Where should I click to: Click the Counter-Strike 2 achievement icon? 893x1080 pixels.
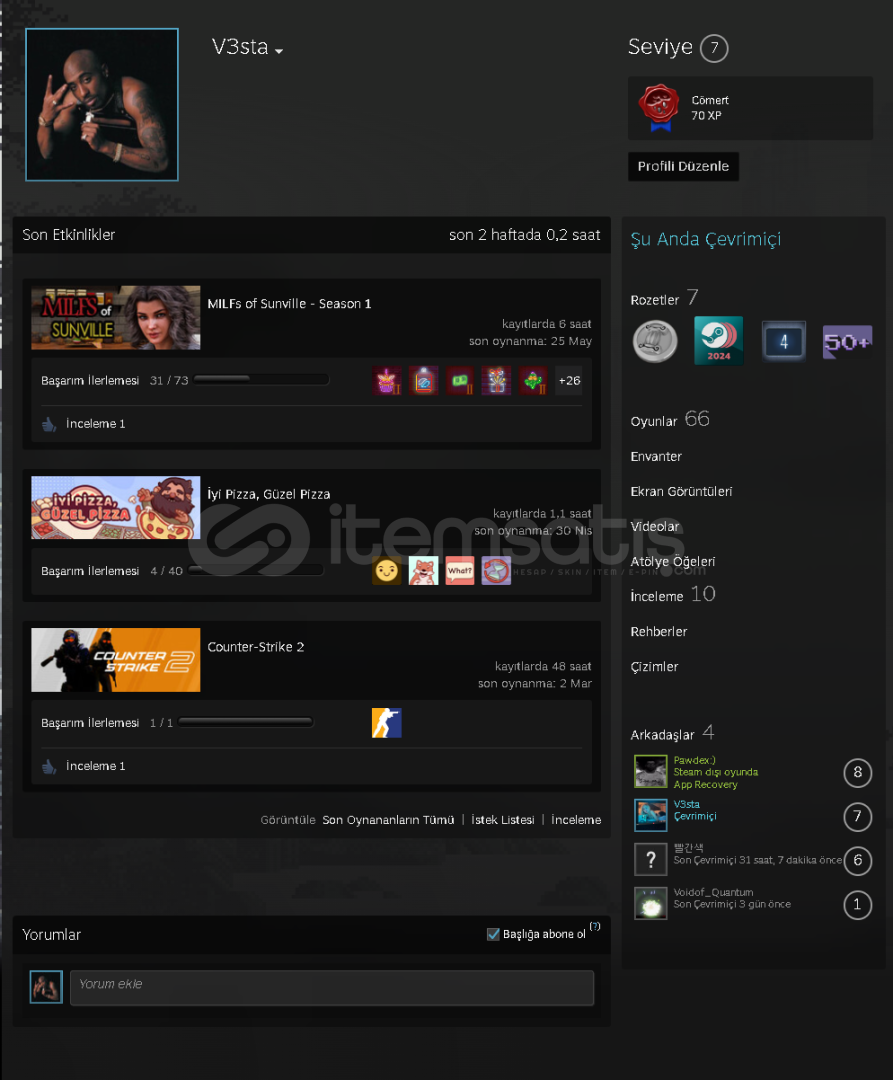[387, 723]
